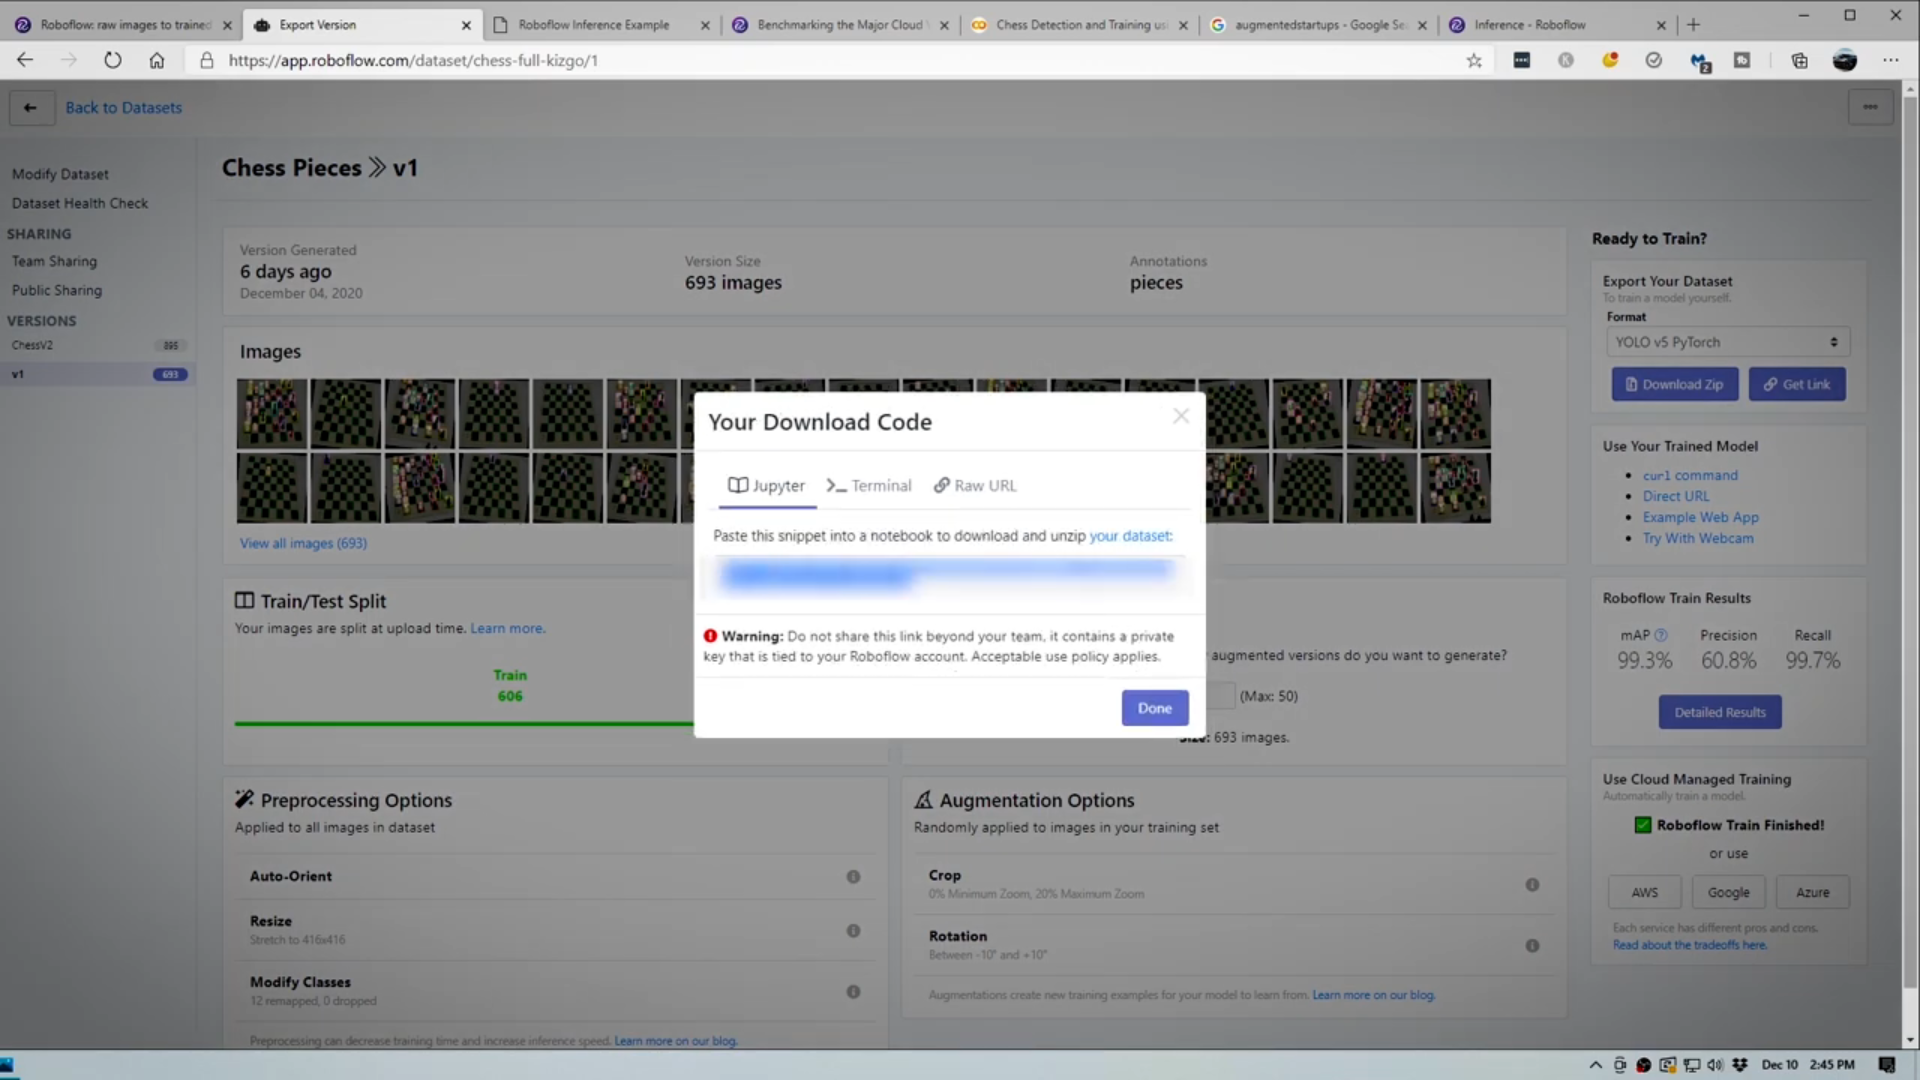Screen dimensions: 1920x1080
Task: Click the back arrow button beside Back to Datasets
Action: pyautogui.click(x=30, y=108)
